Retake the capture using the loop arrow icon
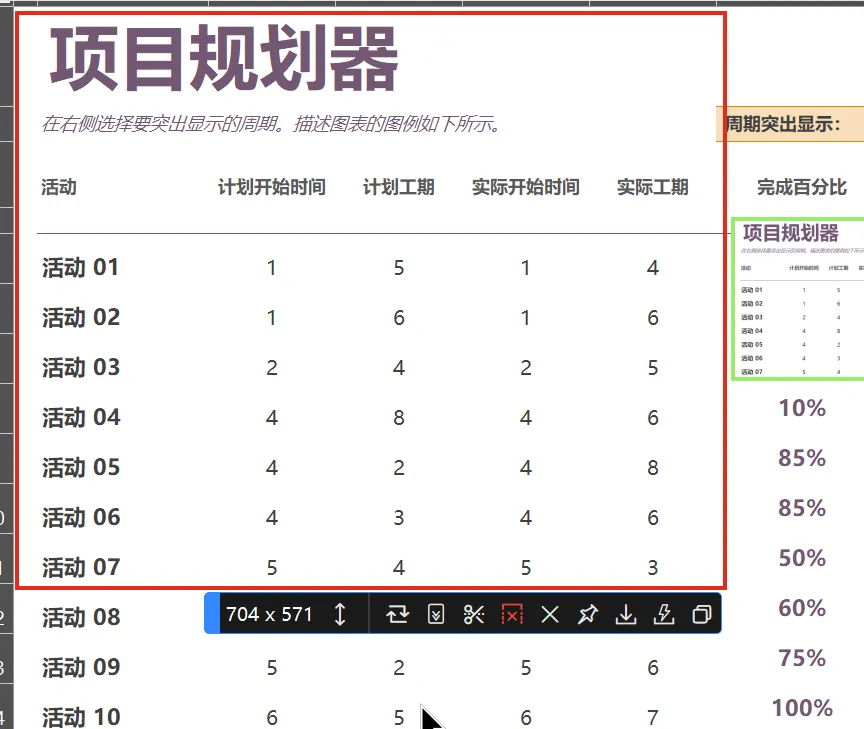864x729 pixels. point(398,615)
